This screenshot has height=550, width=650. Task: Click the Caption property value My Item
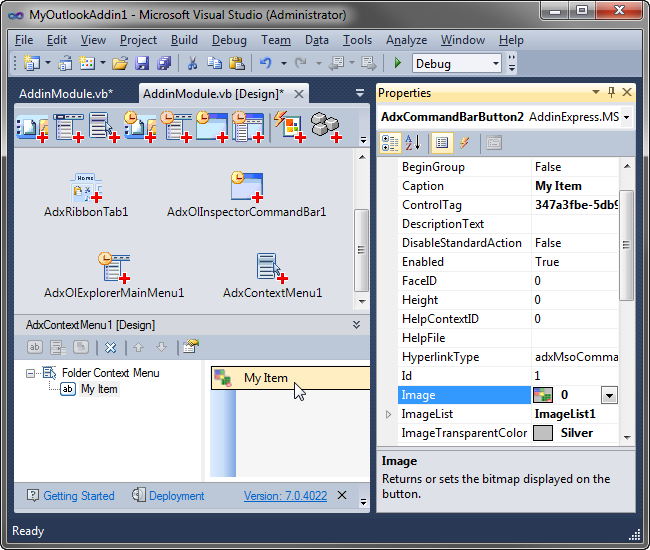(x=558, y=186)
